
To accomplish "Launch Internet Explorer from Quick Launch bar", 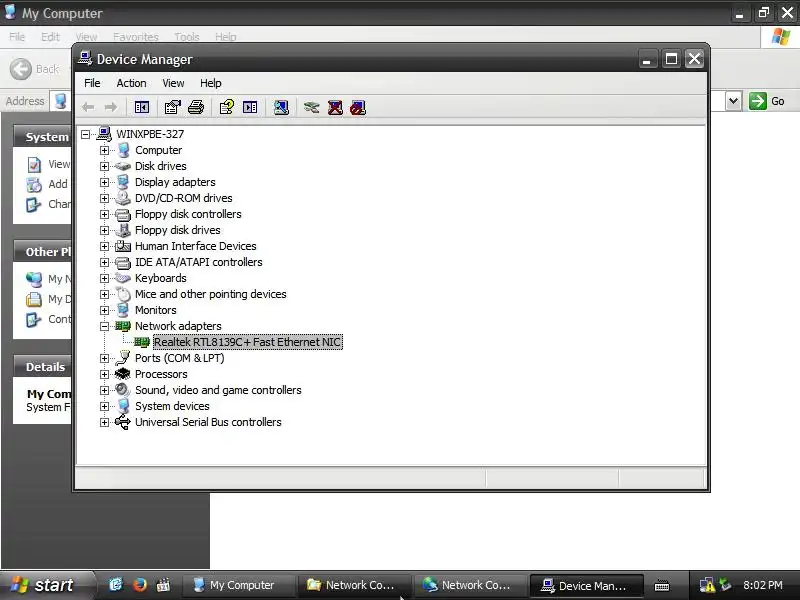I will click(116, 584).
